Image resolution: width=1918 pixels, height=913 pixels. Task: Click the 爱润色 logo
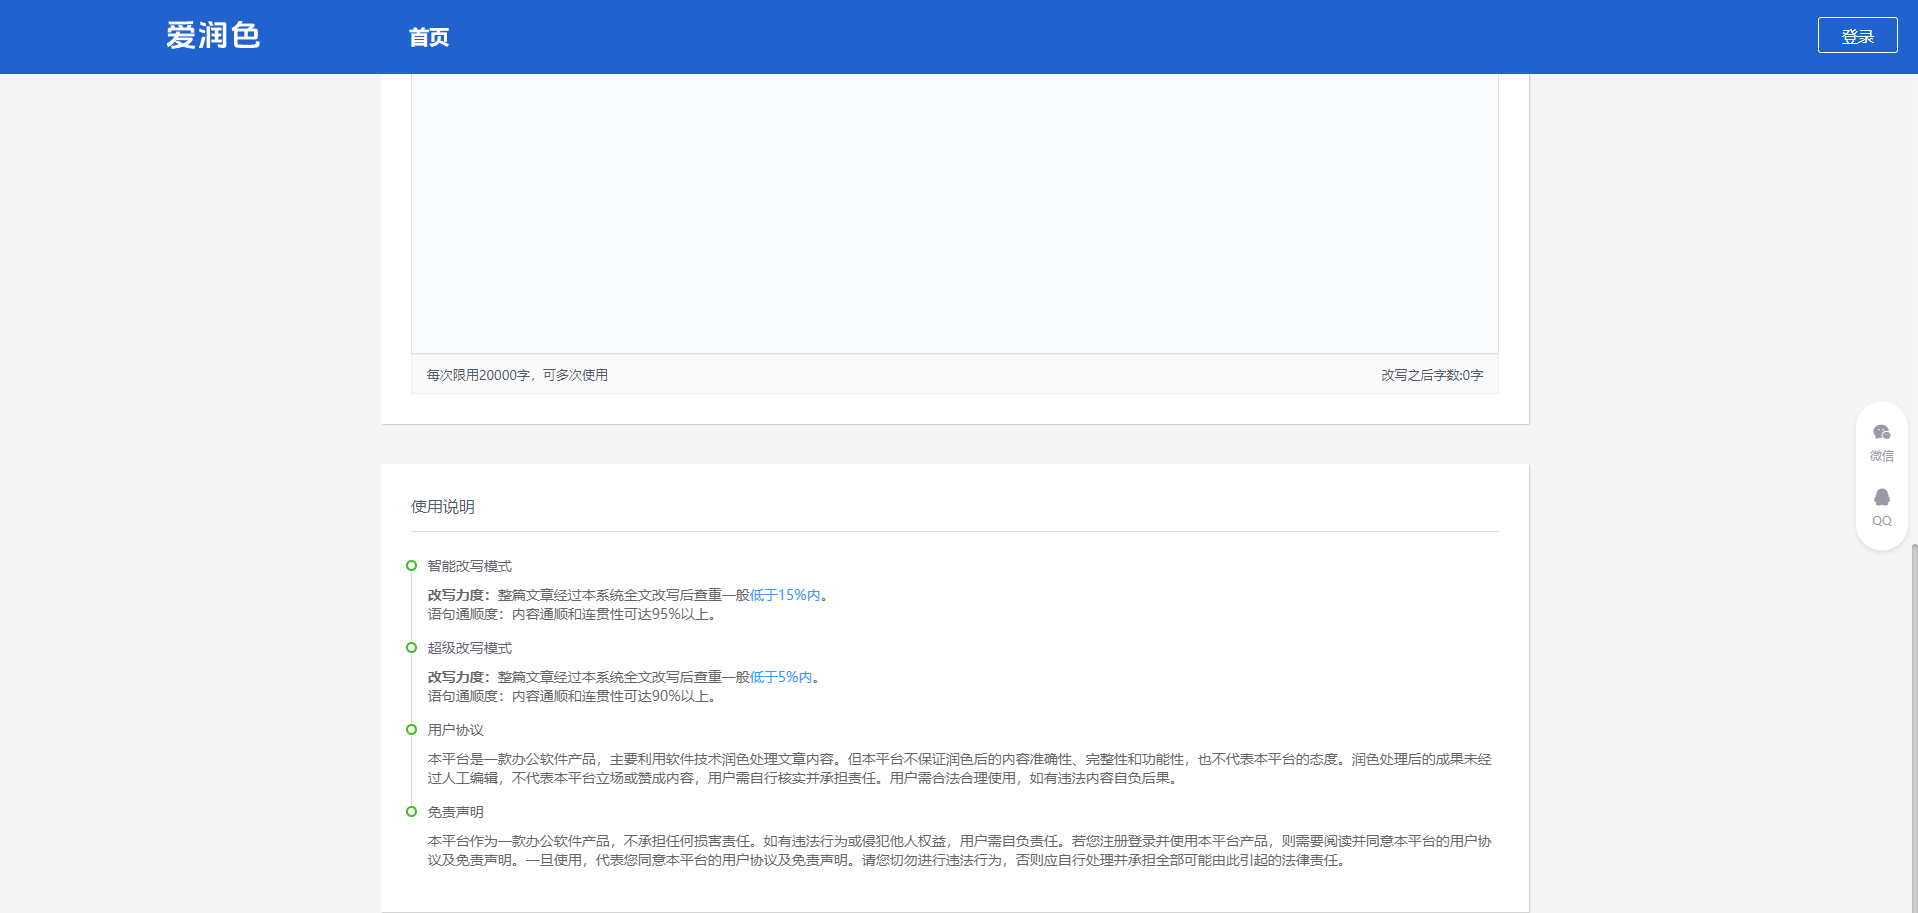pyautogui.click(x=213, y=36)
